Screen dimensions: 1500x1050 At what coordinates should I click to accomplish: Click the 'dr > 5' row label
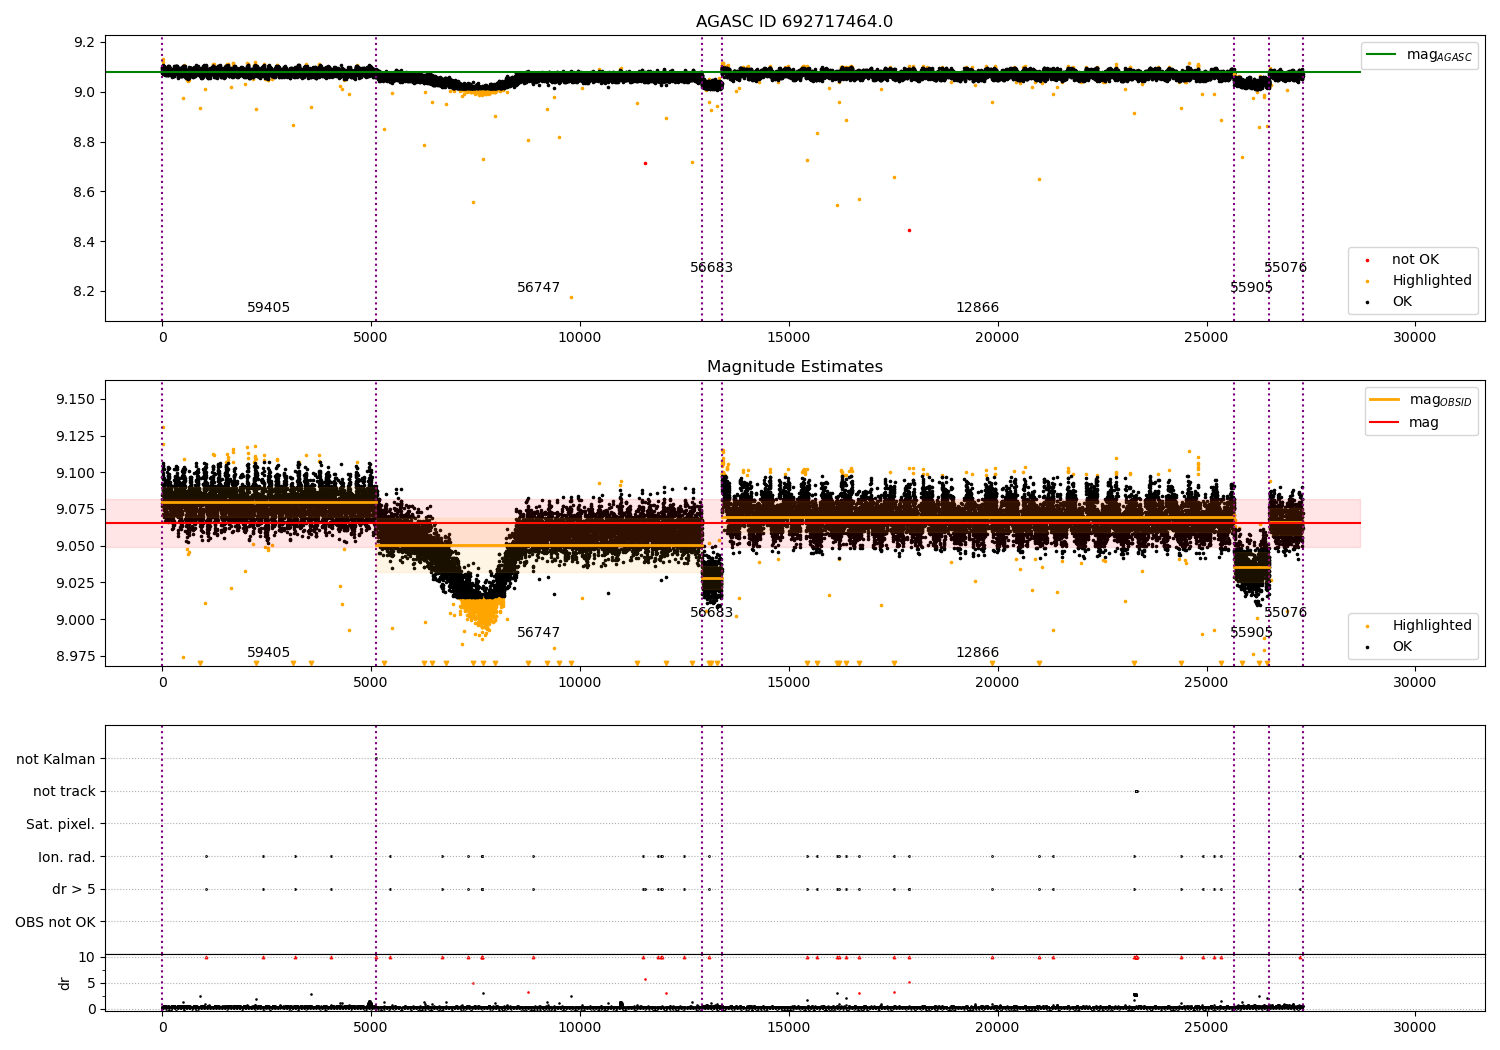click(x=74, y=890)
